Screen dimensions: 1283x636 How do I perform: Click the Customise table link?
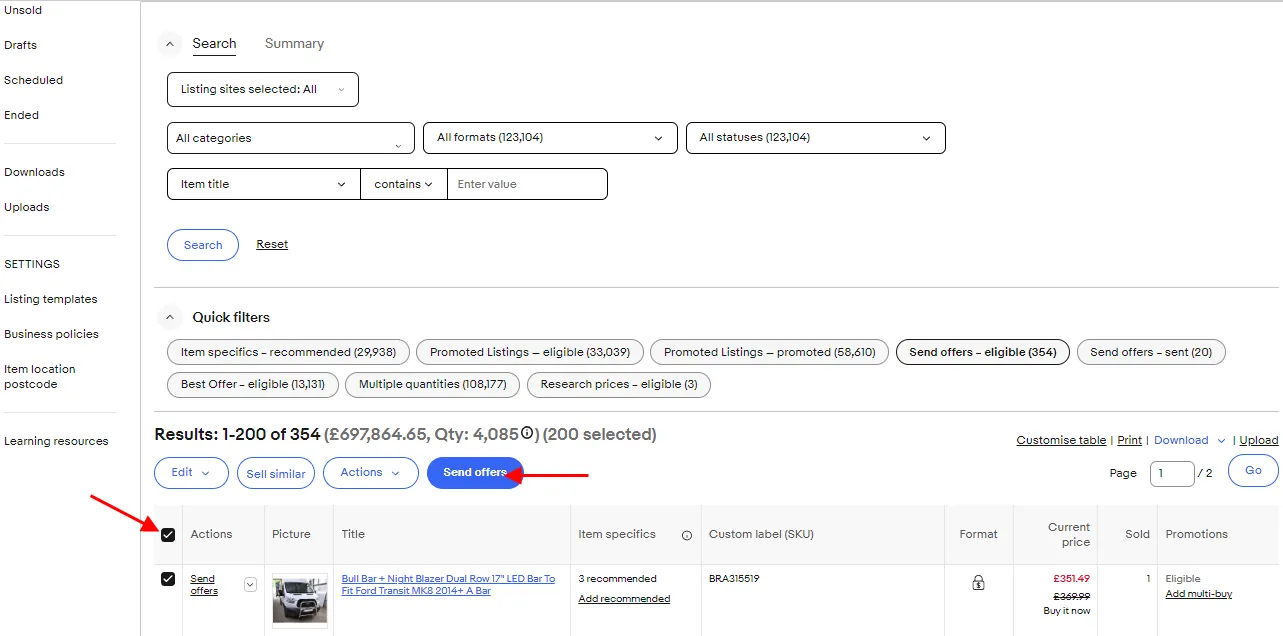1061,440
